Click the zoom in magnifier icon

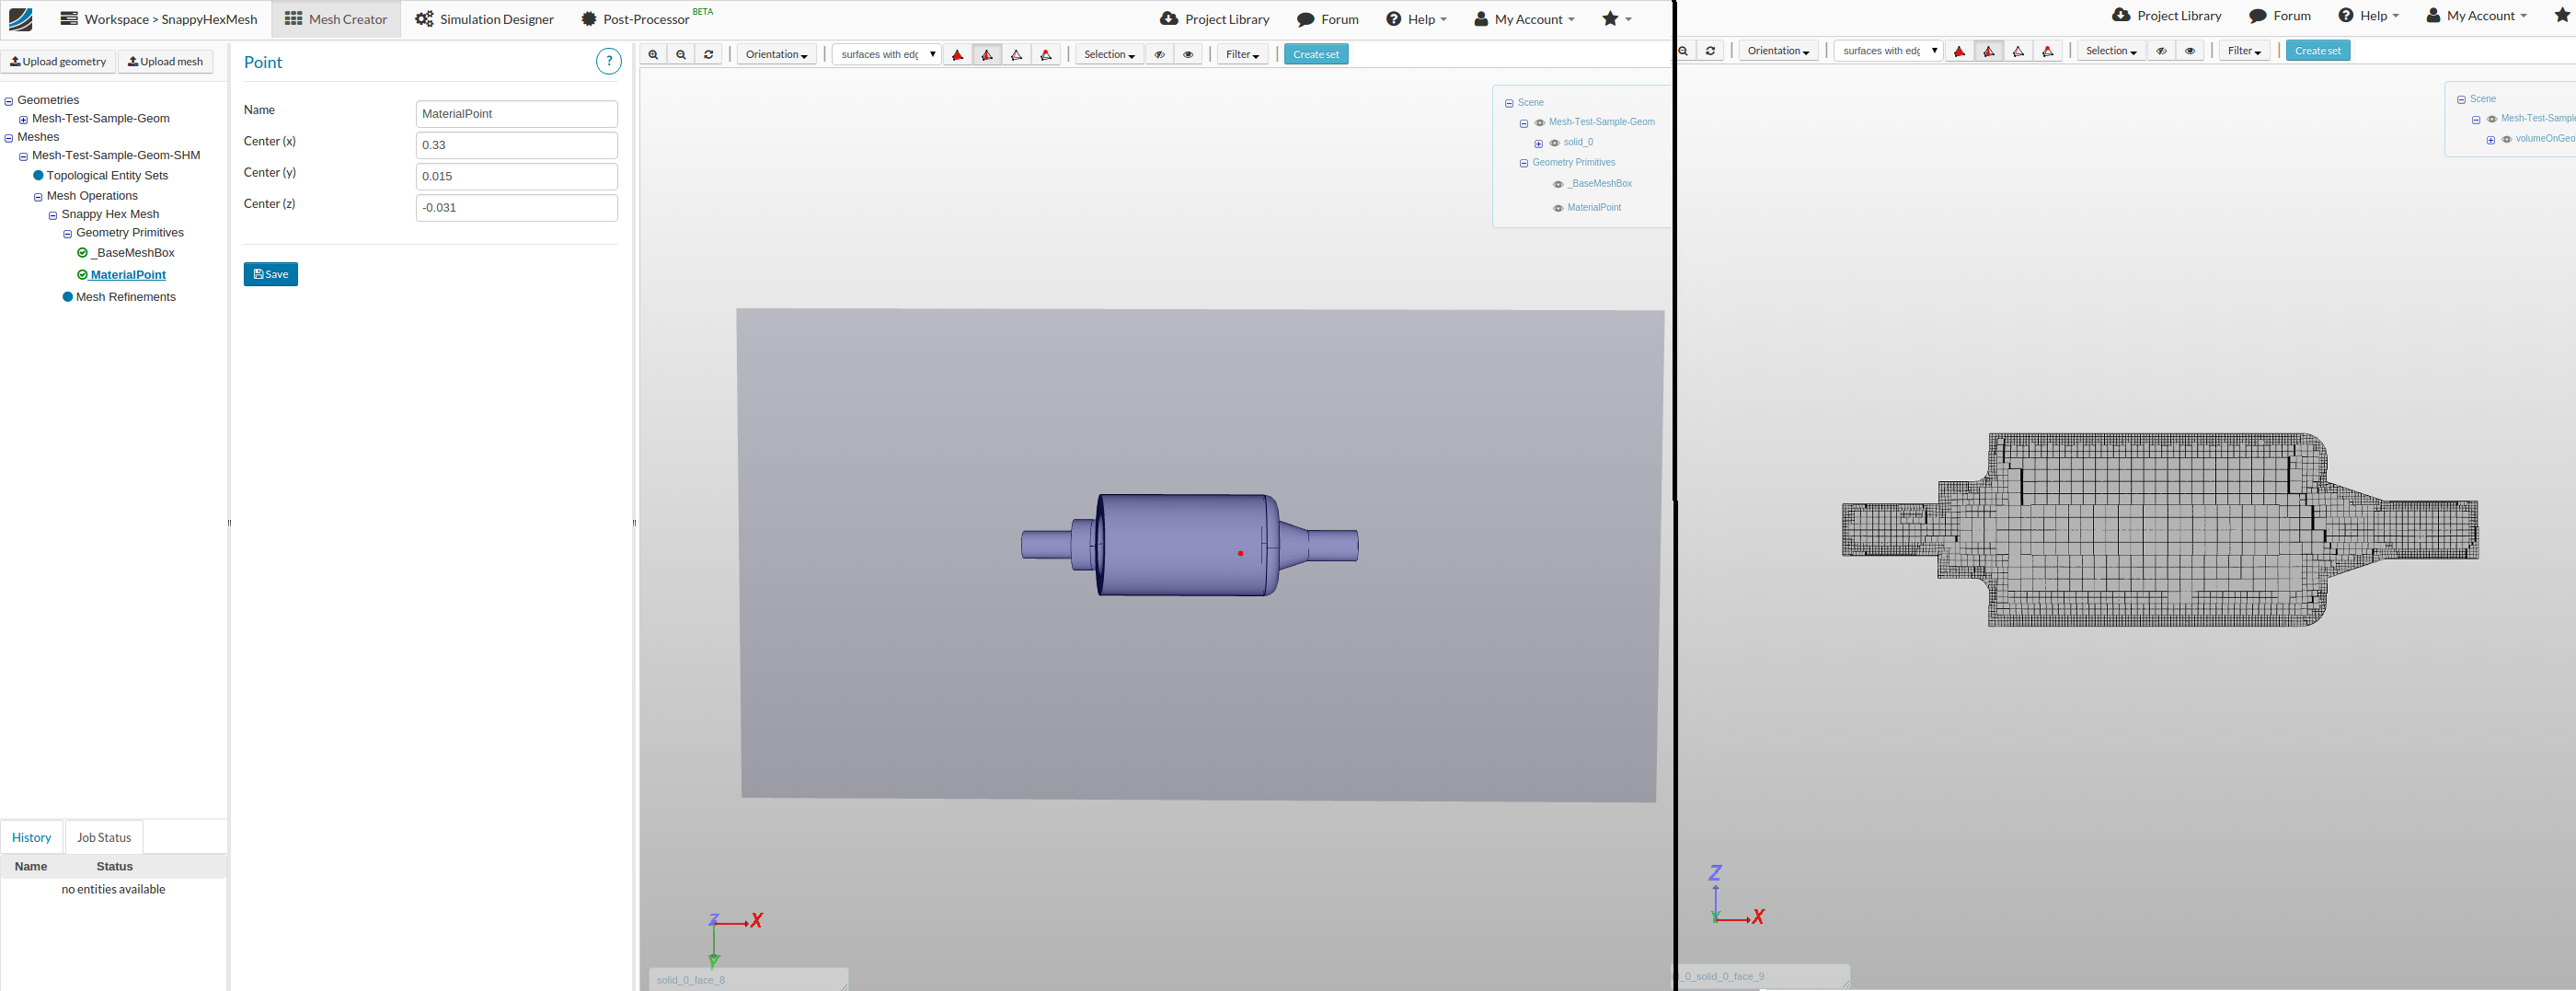click(x=653, y=55)
